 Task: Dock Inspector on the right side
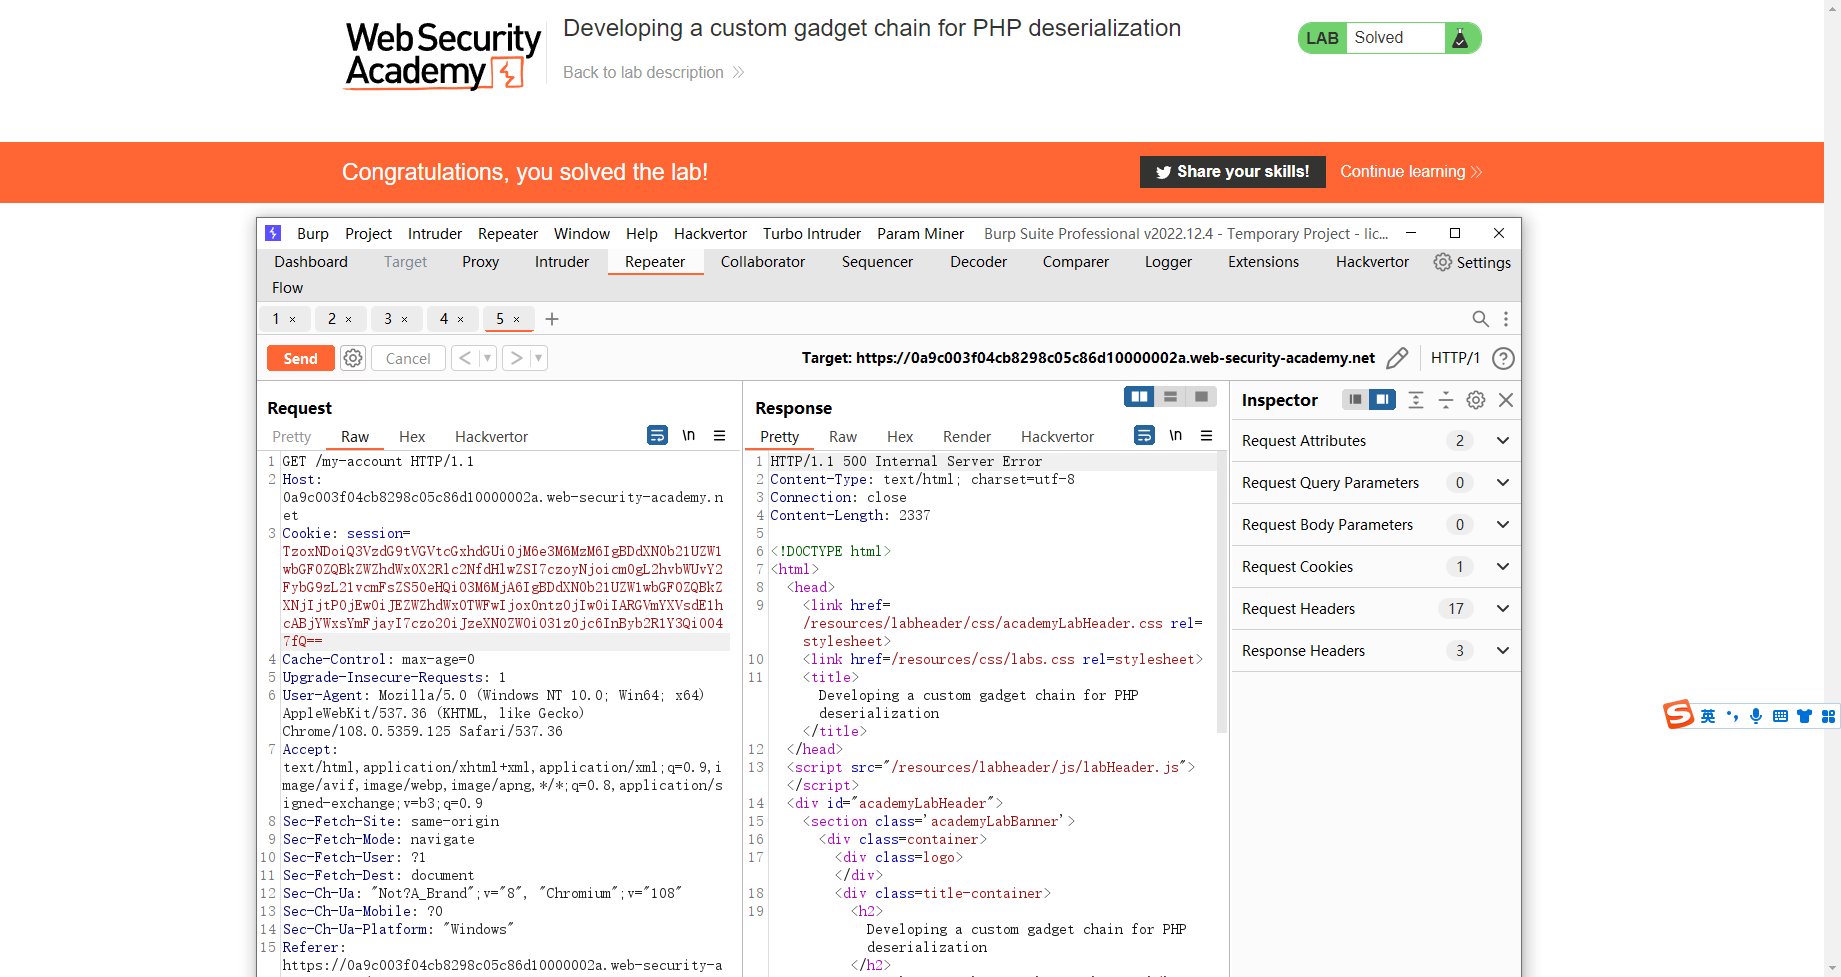(1382, 399)
